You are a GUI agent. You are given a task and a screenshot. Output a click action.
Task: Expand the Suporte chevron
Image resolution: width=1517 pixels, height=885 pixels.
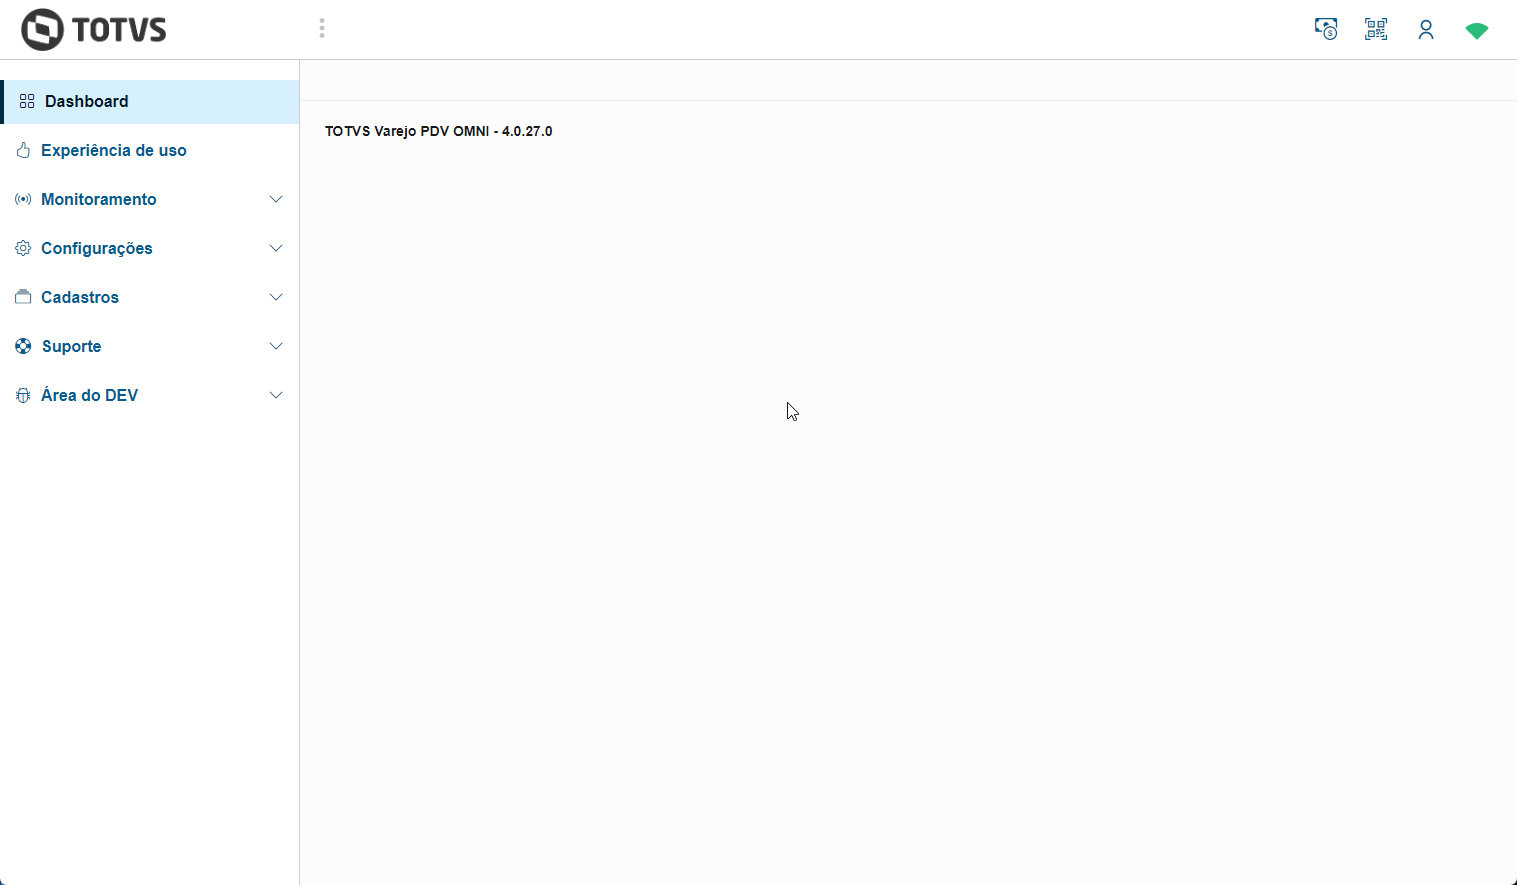pos(276,346)
